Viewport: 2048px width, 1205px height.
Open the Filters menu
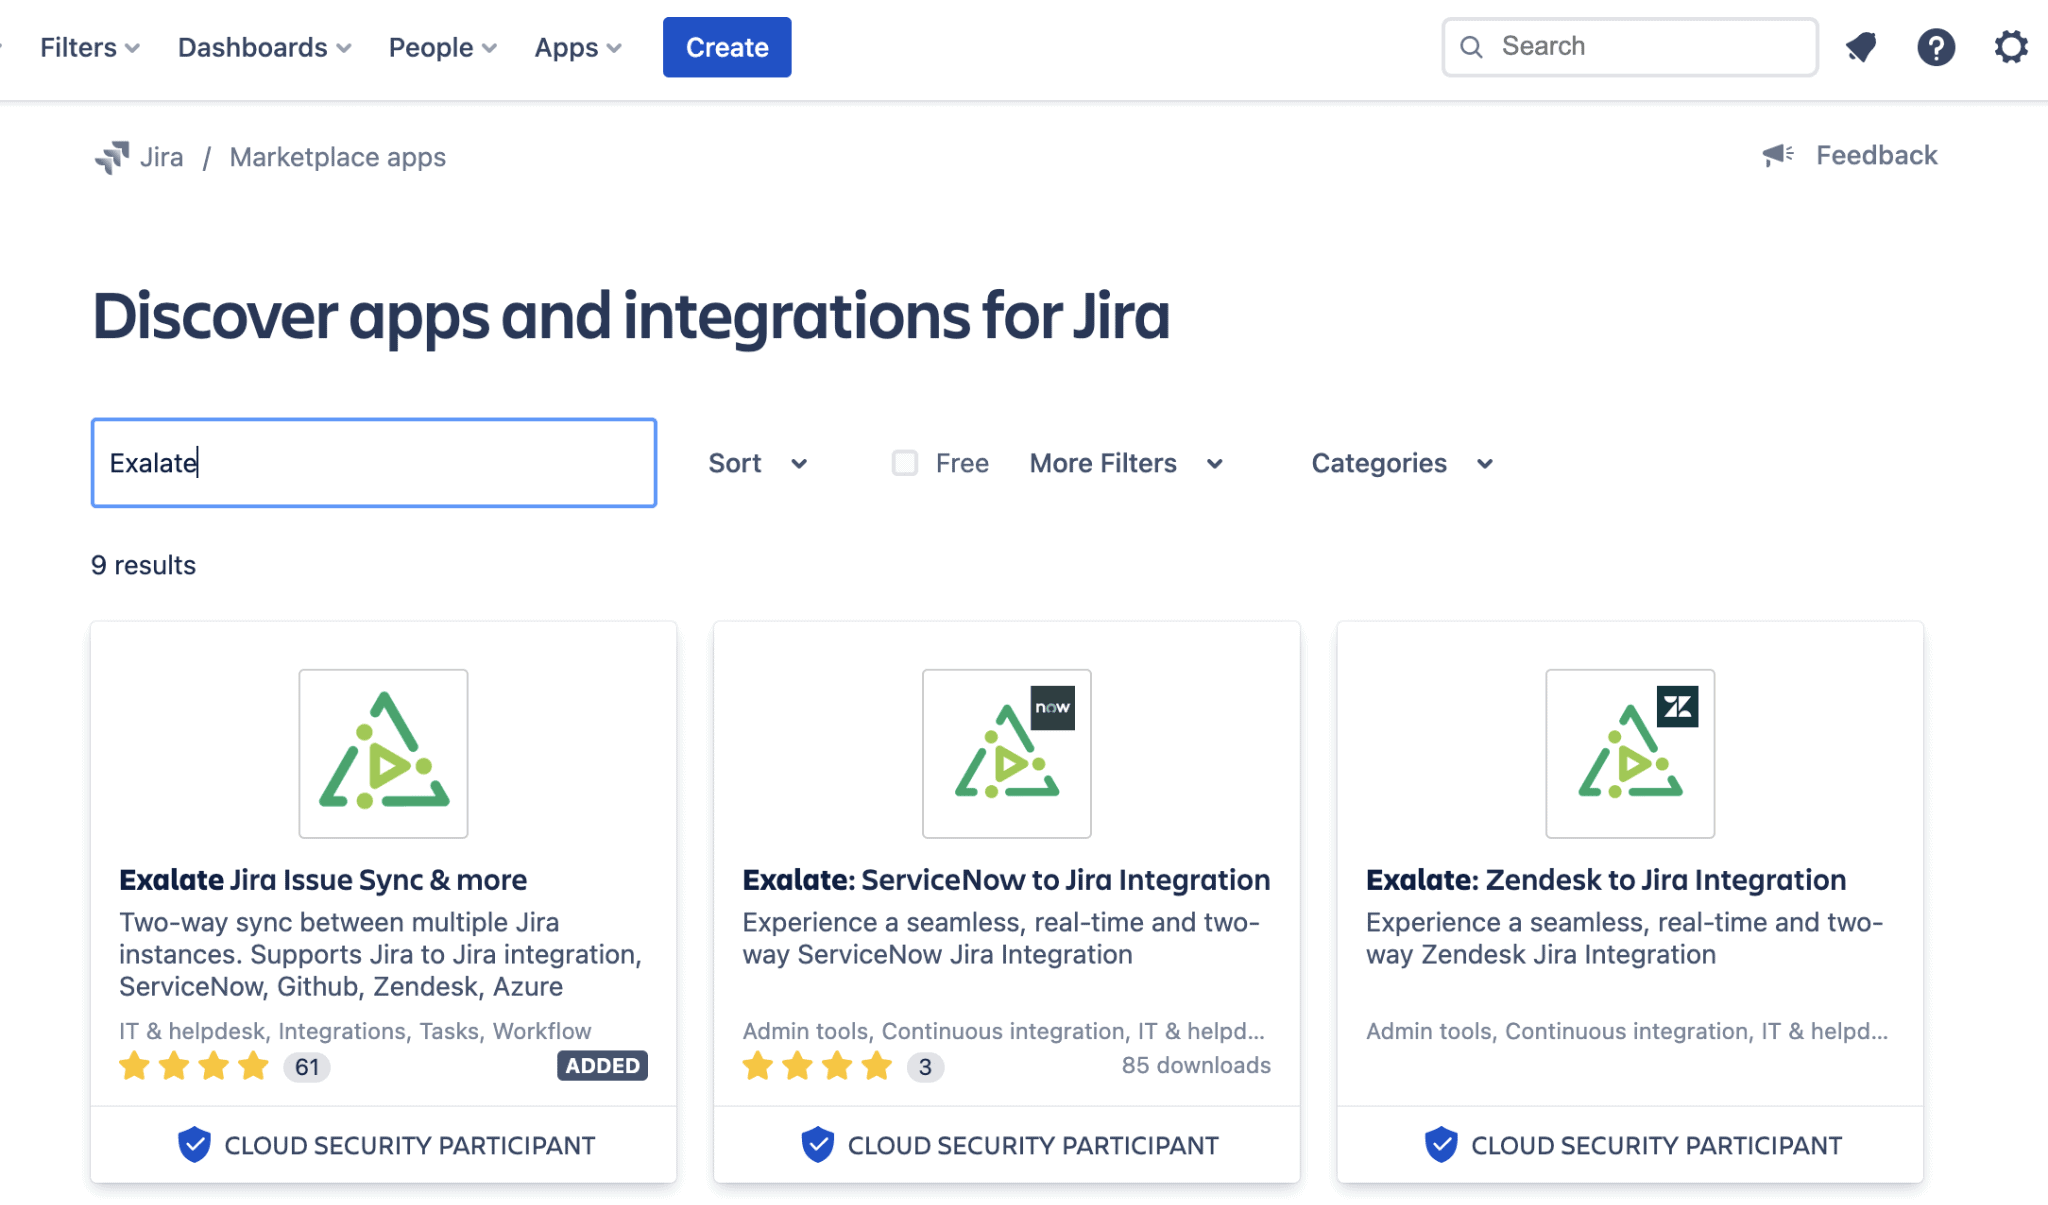90,47
